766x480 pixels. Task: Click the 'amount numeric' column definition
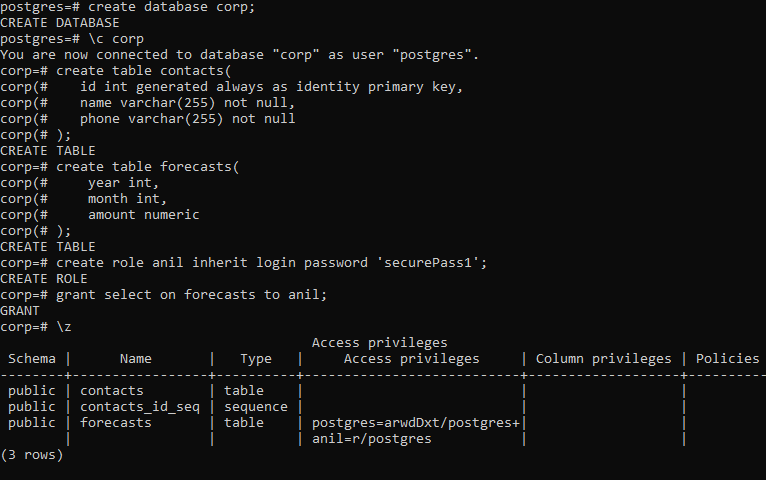coord(144,215)
